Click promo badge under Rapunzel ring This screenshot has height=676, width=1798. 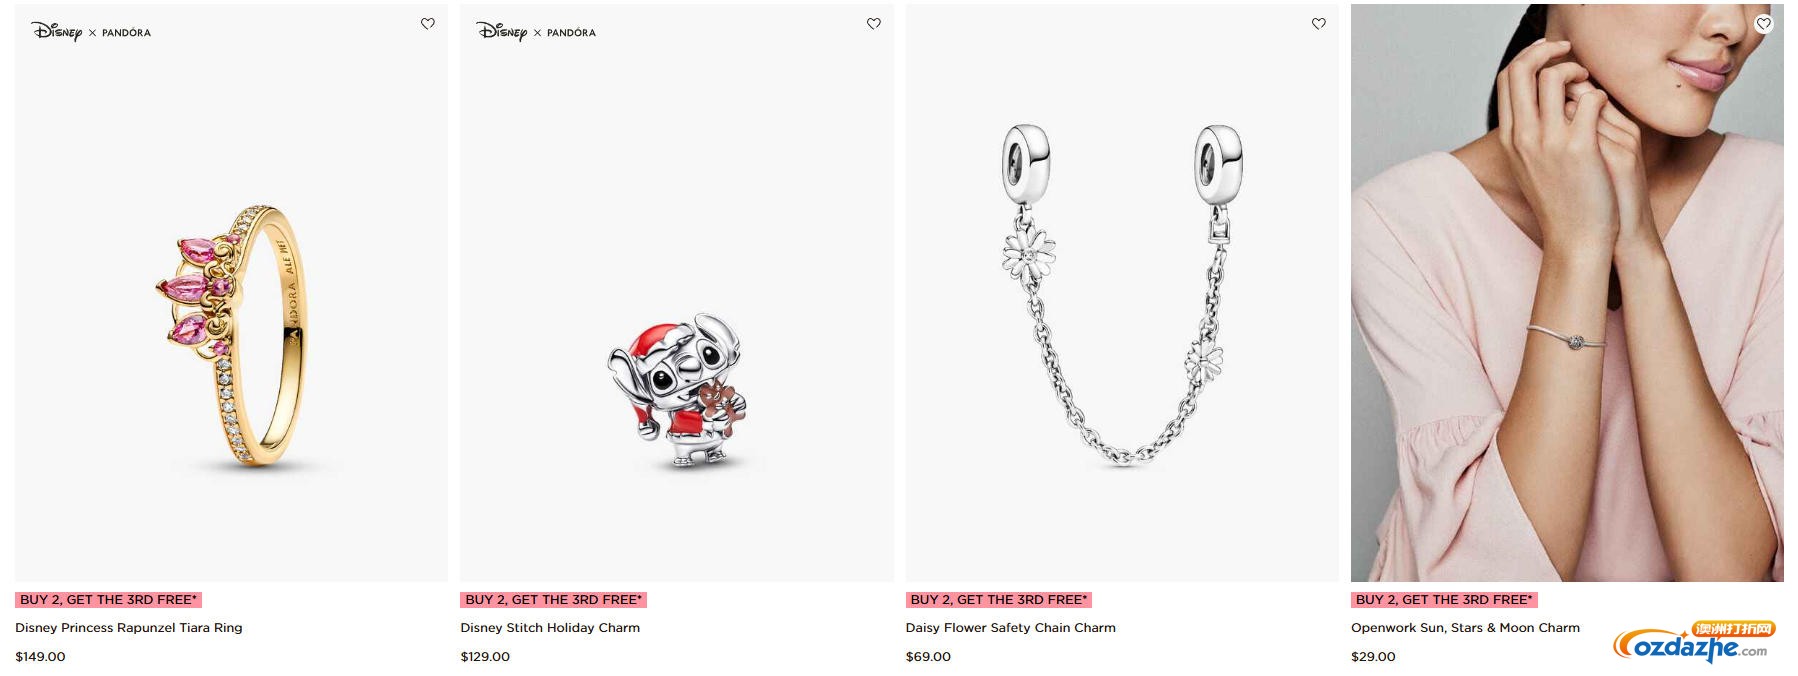[x=108, y=600]
